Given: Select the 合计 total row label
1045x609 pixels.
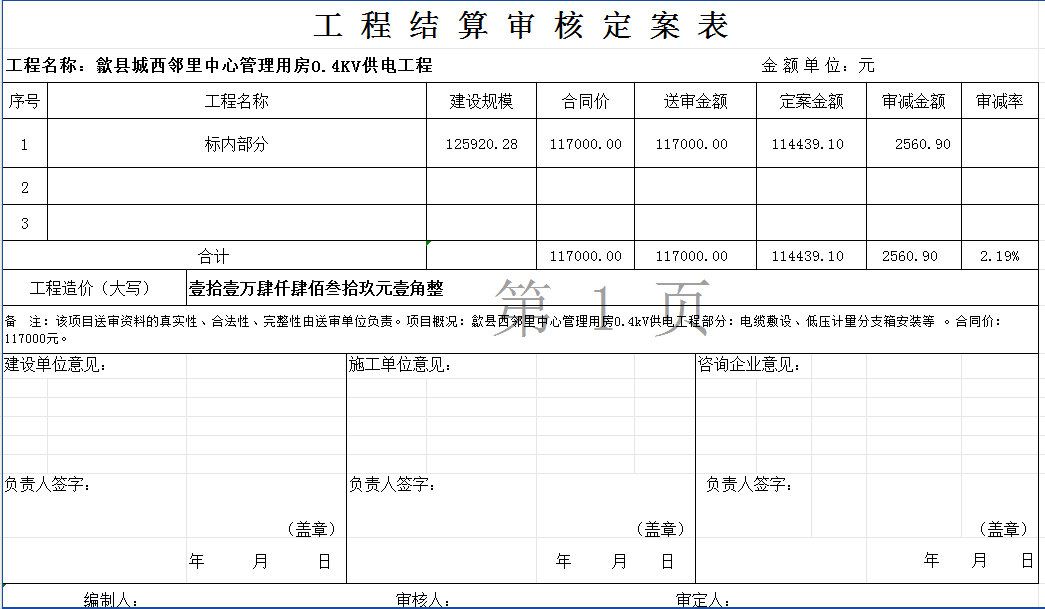Looking at the screenshot, I should [214, 256].
